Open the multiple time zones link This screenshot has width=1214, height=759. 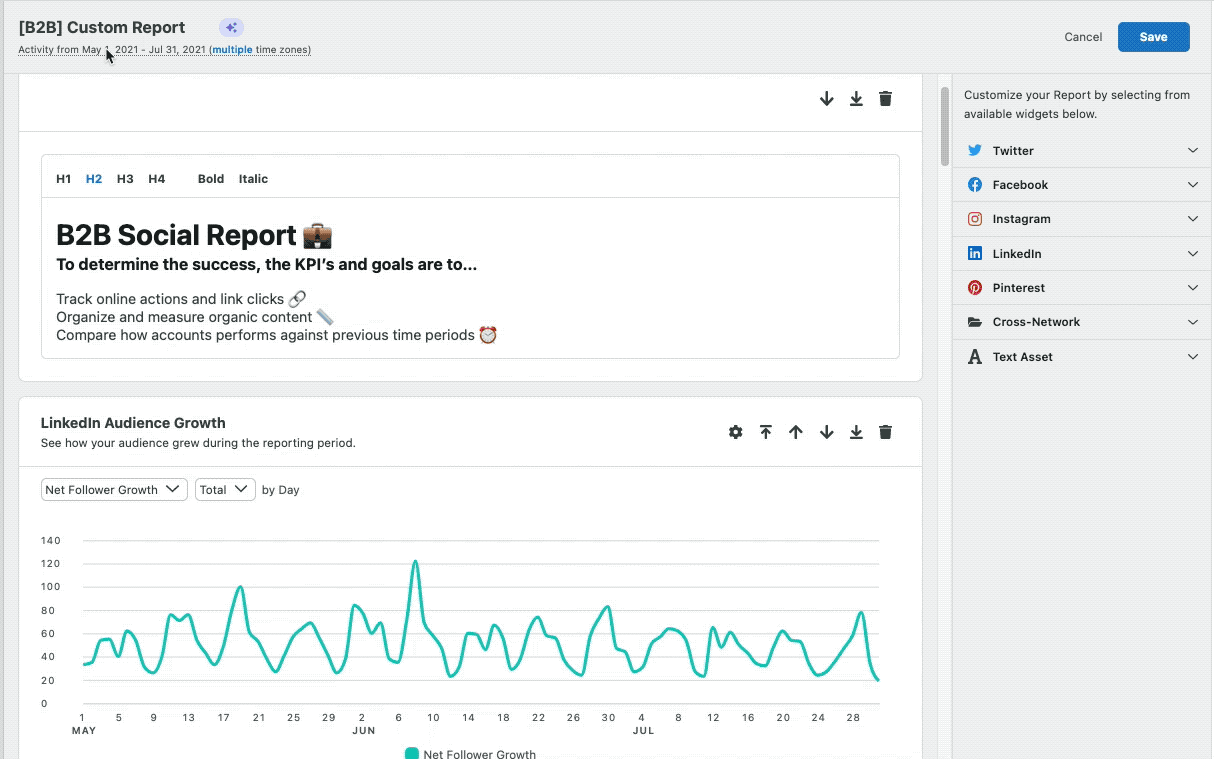tap(232, 50)
